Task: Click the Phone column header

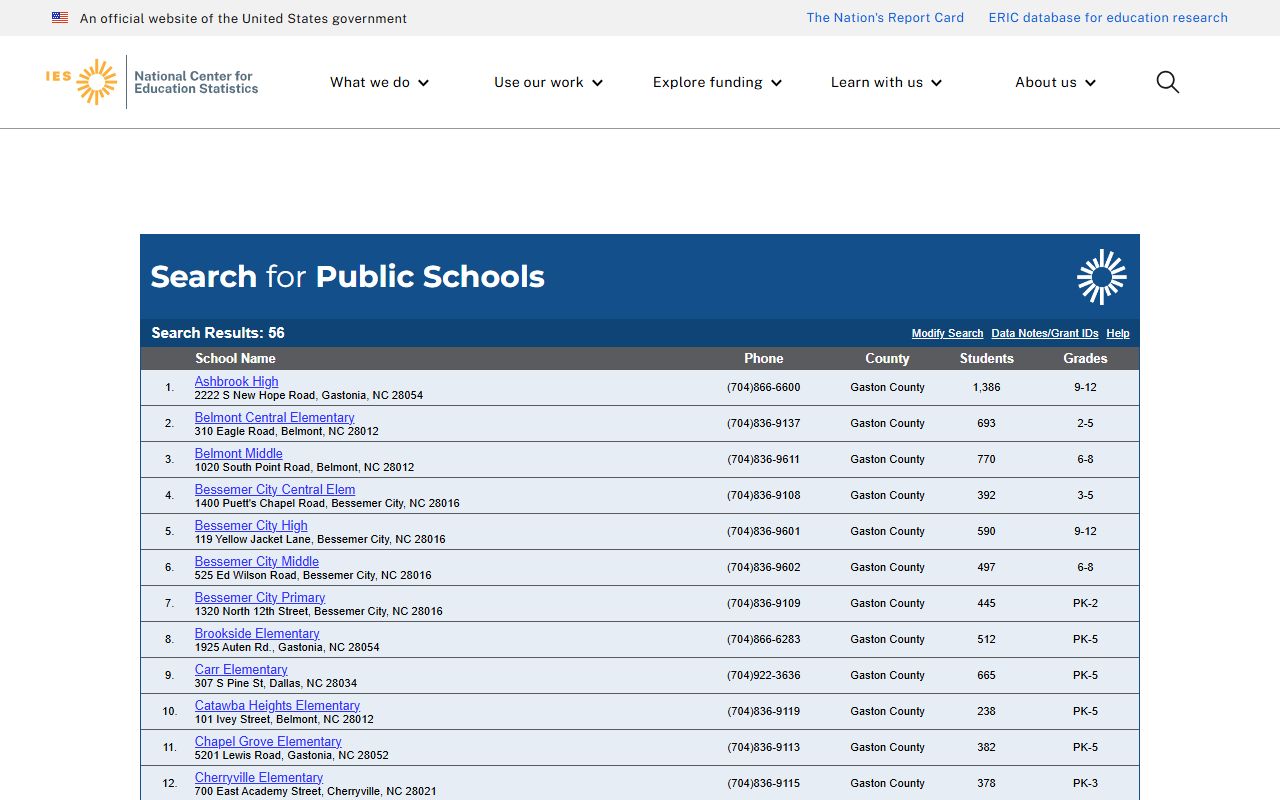Action: pyautogui.click(x=764, y=358)
